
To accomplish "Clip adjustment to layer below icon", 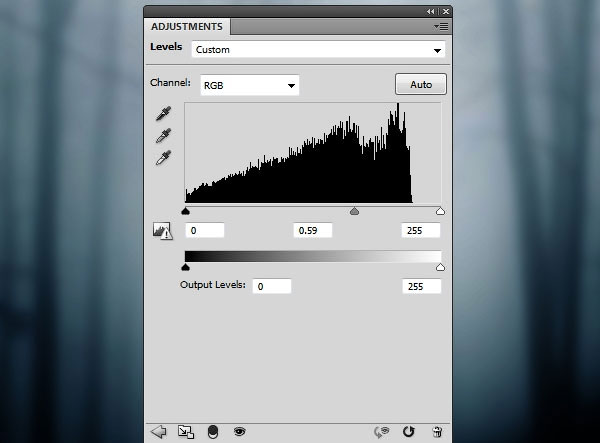I will (x=213, y=432).
